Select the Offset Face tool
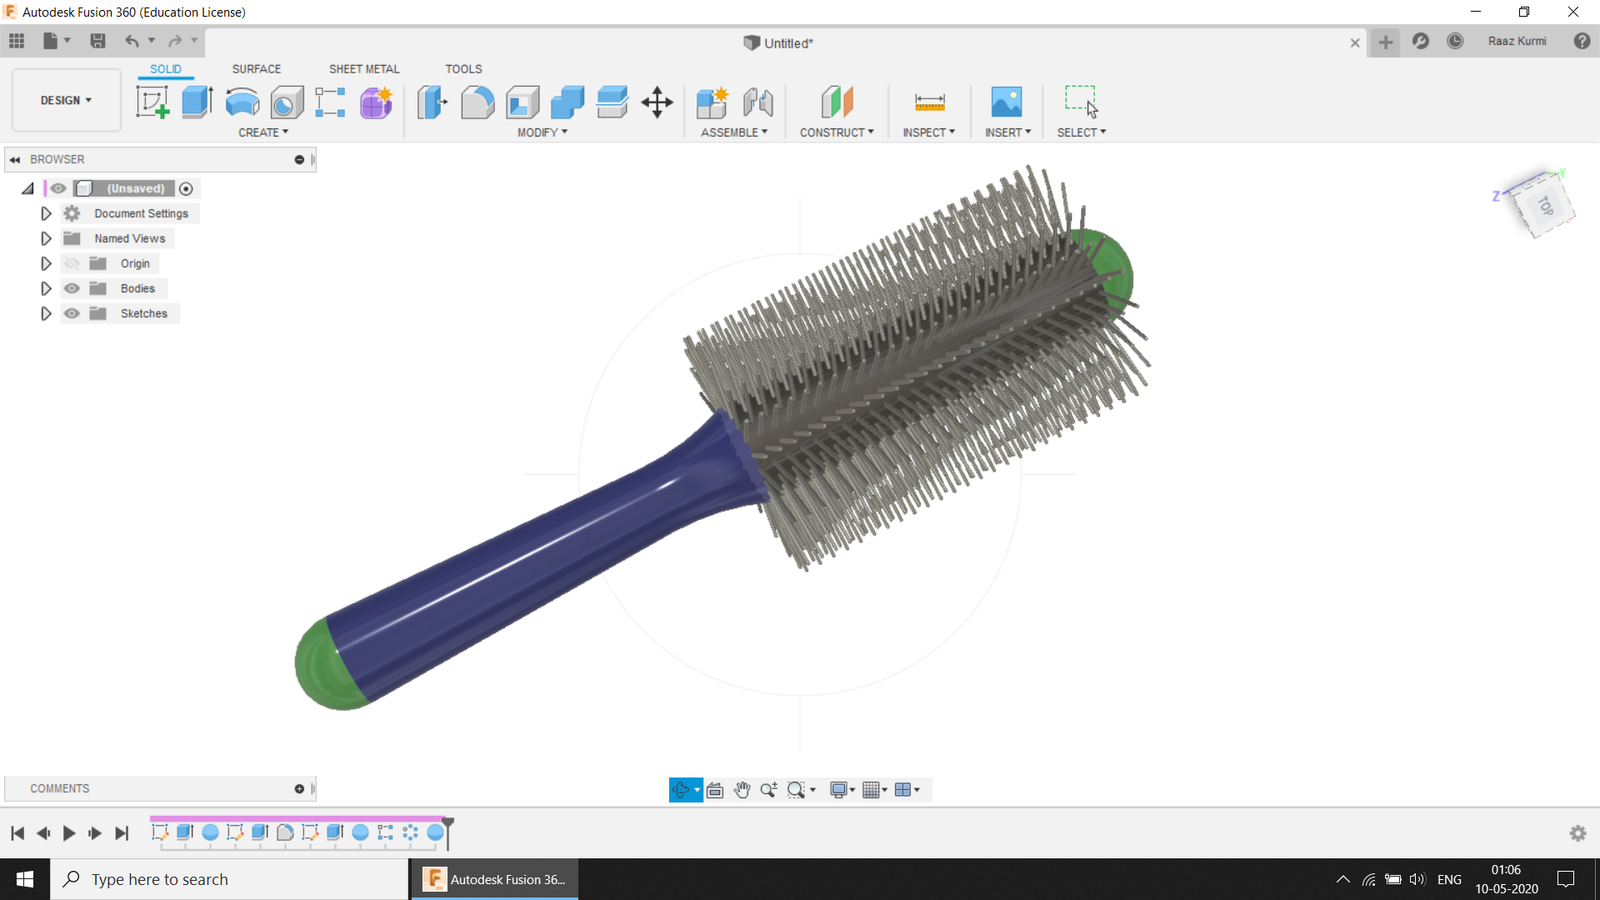Viewport: 1600px width, 900px height. (x=612, y=102)
